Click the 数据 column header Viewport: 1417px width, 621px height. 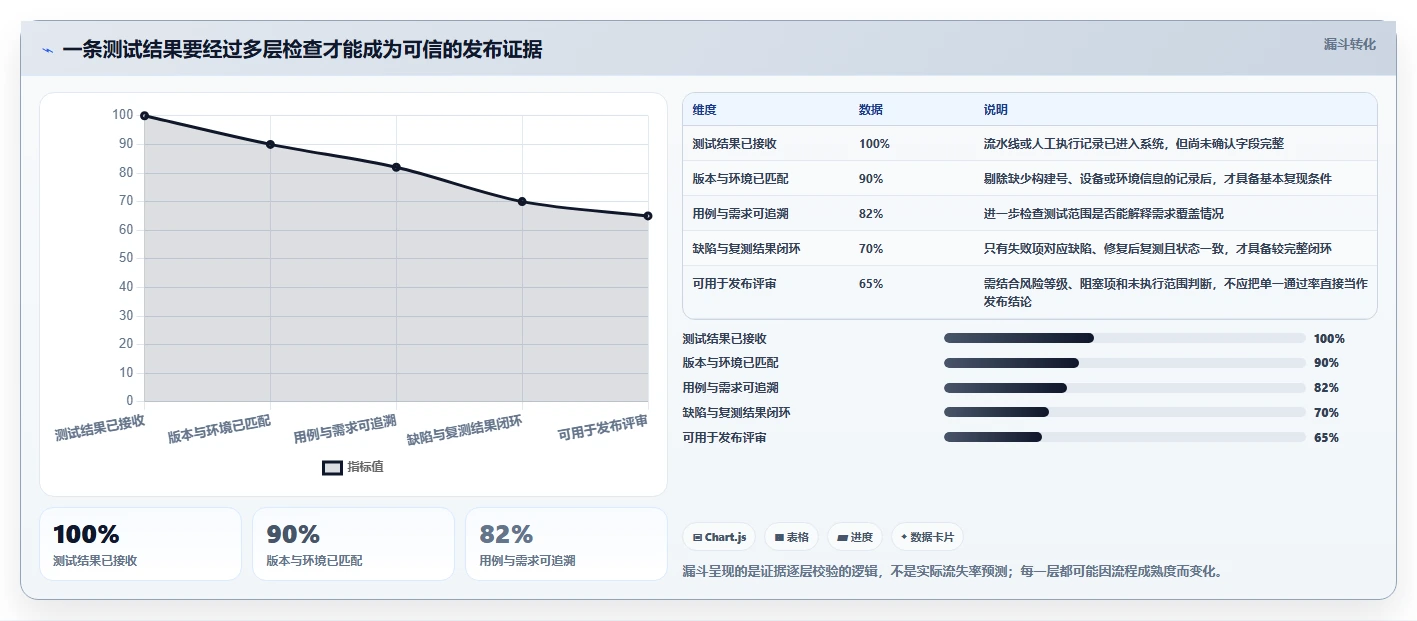(871, 110)
